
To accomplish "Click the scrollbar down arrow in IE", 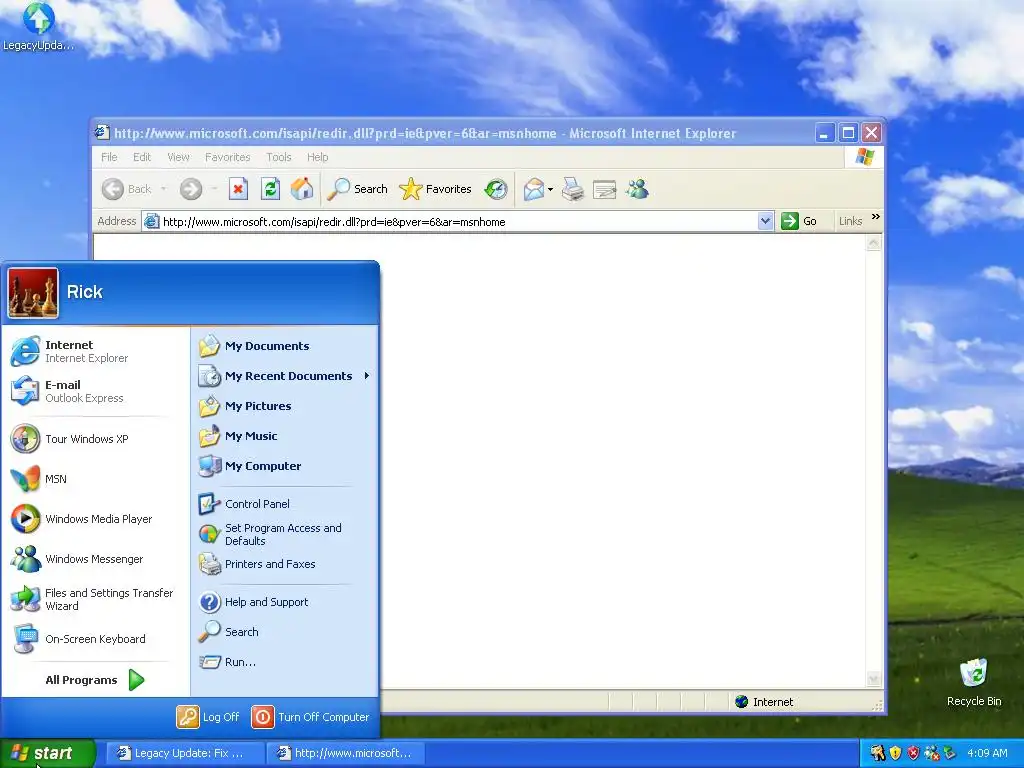I will pyautogui.click(x=873, y=679).
